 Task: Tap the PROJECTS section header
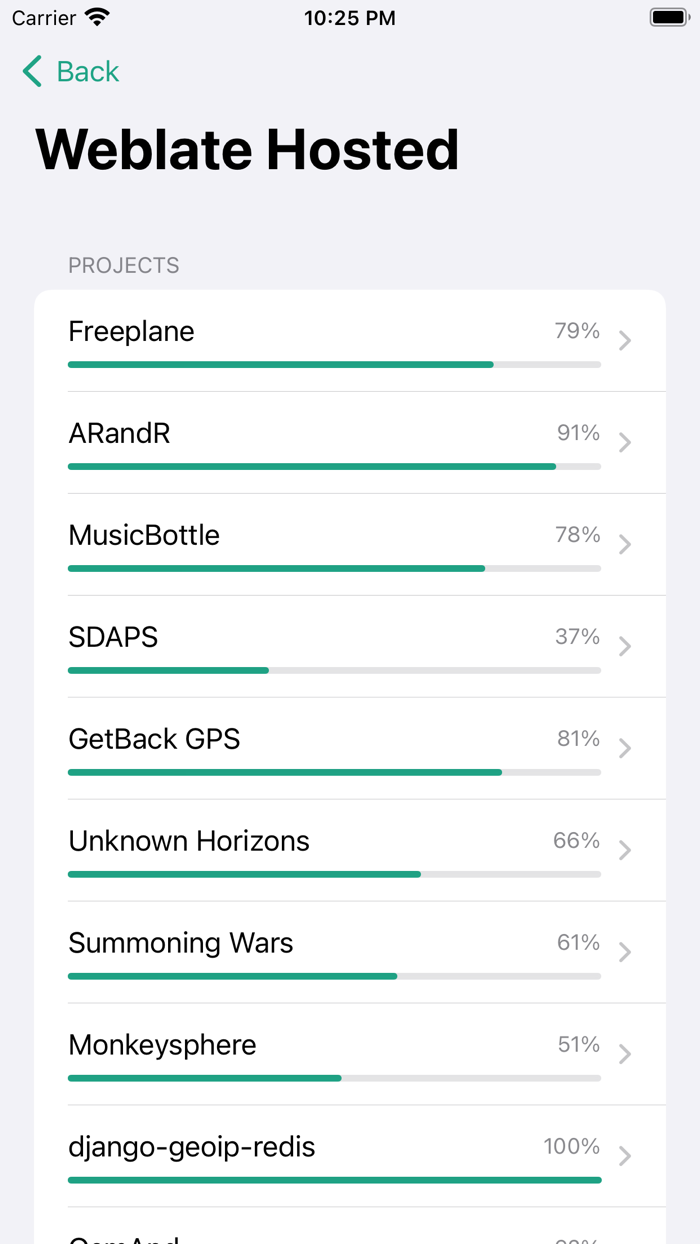[x=123, y=265]
